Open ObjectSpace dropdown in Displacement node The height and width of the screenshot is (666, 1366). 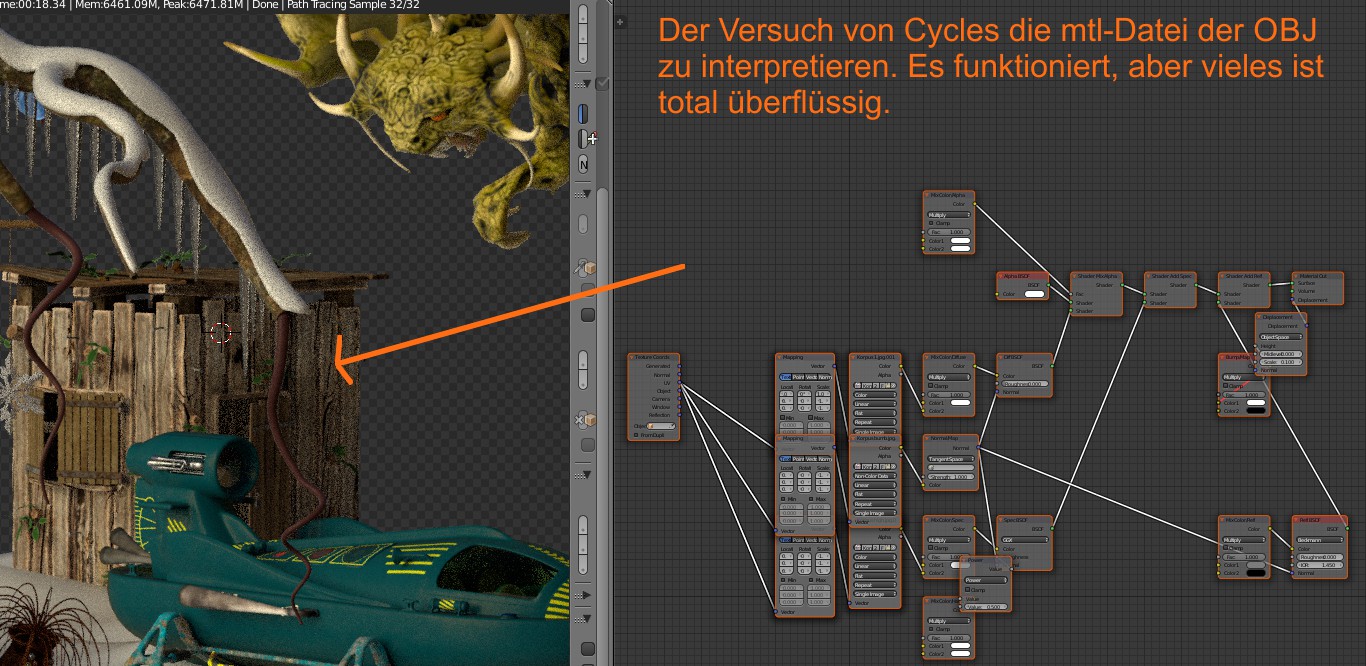pyautogui.click(x=1281, y=337)
